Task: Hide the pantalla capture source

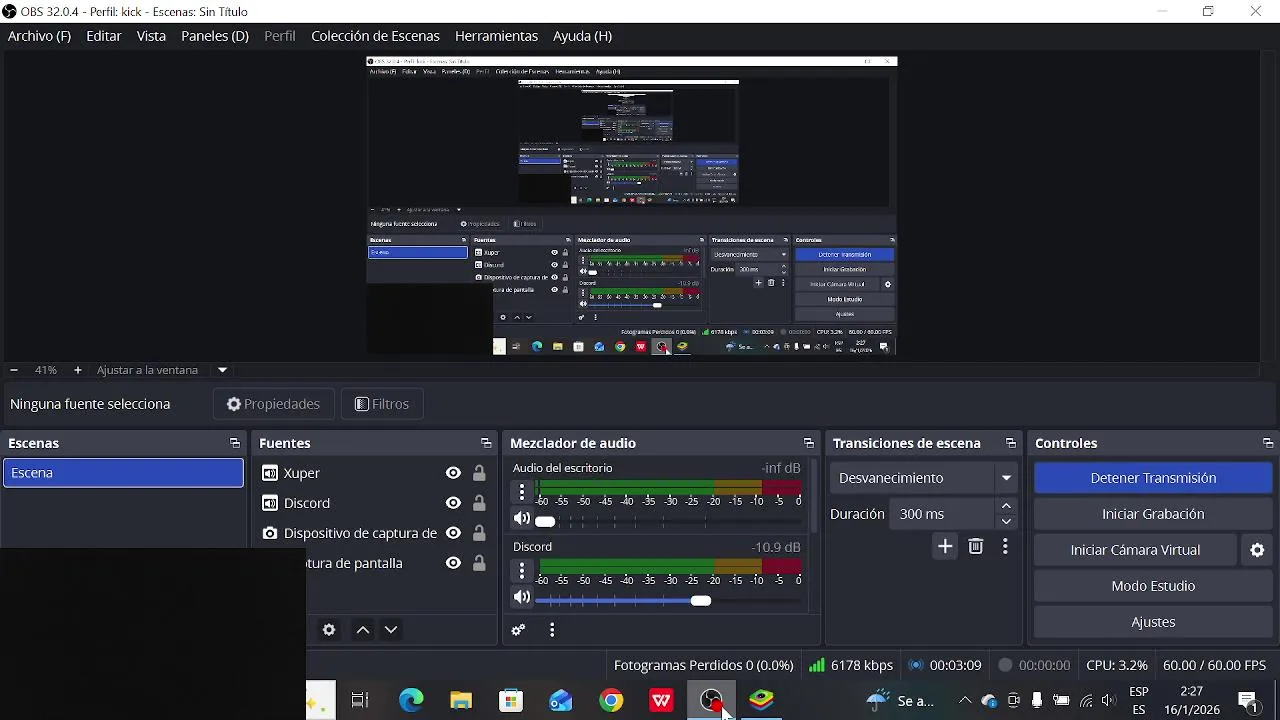Action: point(453,563)
